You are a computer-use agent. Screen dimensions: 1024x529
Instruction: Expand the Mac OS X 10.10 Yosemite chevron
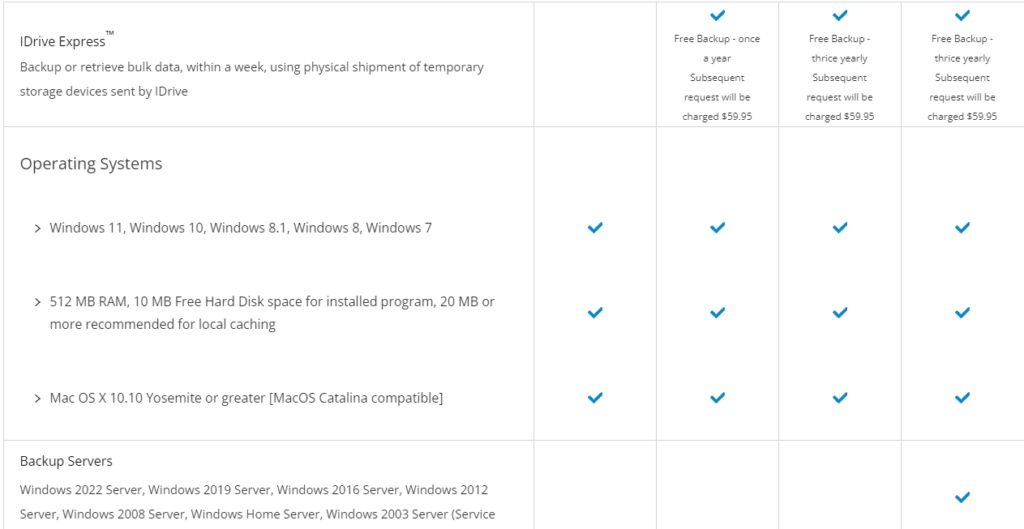coord(37,398)
